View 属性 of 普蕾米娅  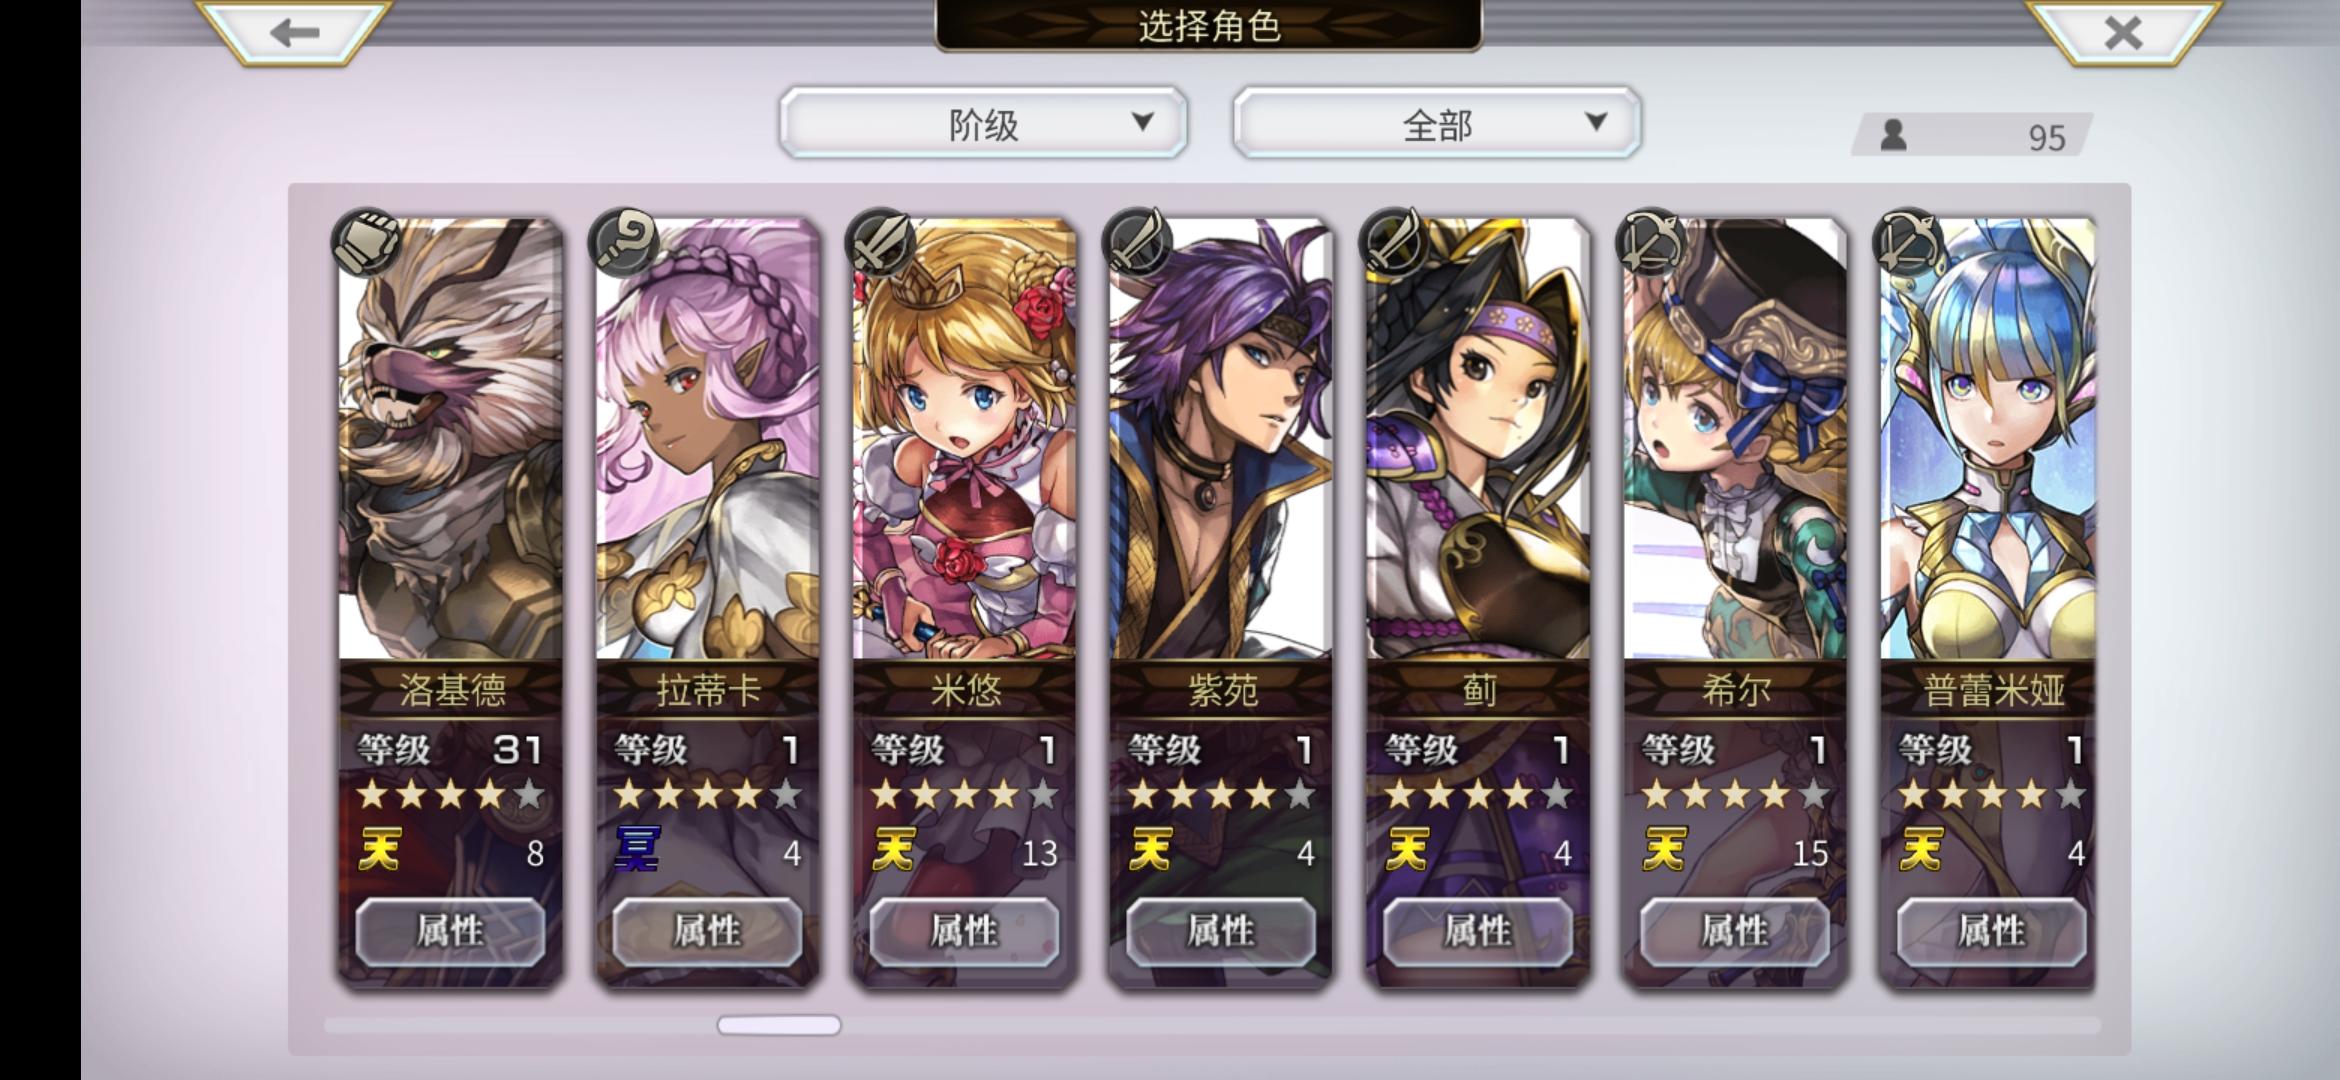click(x=1992, y=931)
